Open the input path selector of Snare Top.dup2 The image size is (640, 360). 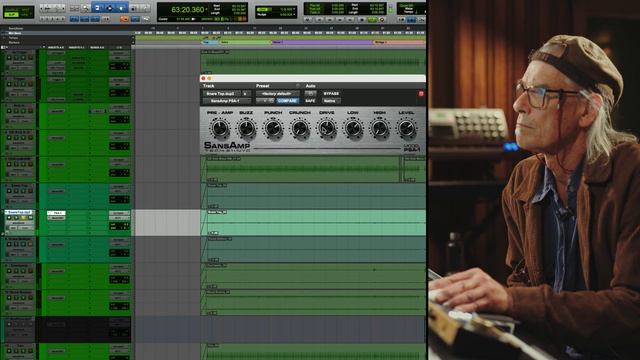pos(119,213)
